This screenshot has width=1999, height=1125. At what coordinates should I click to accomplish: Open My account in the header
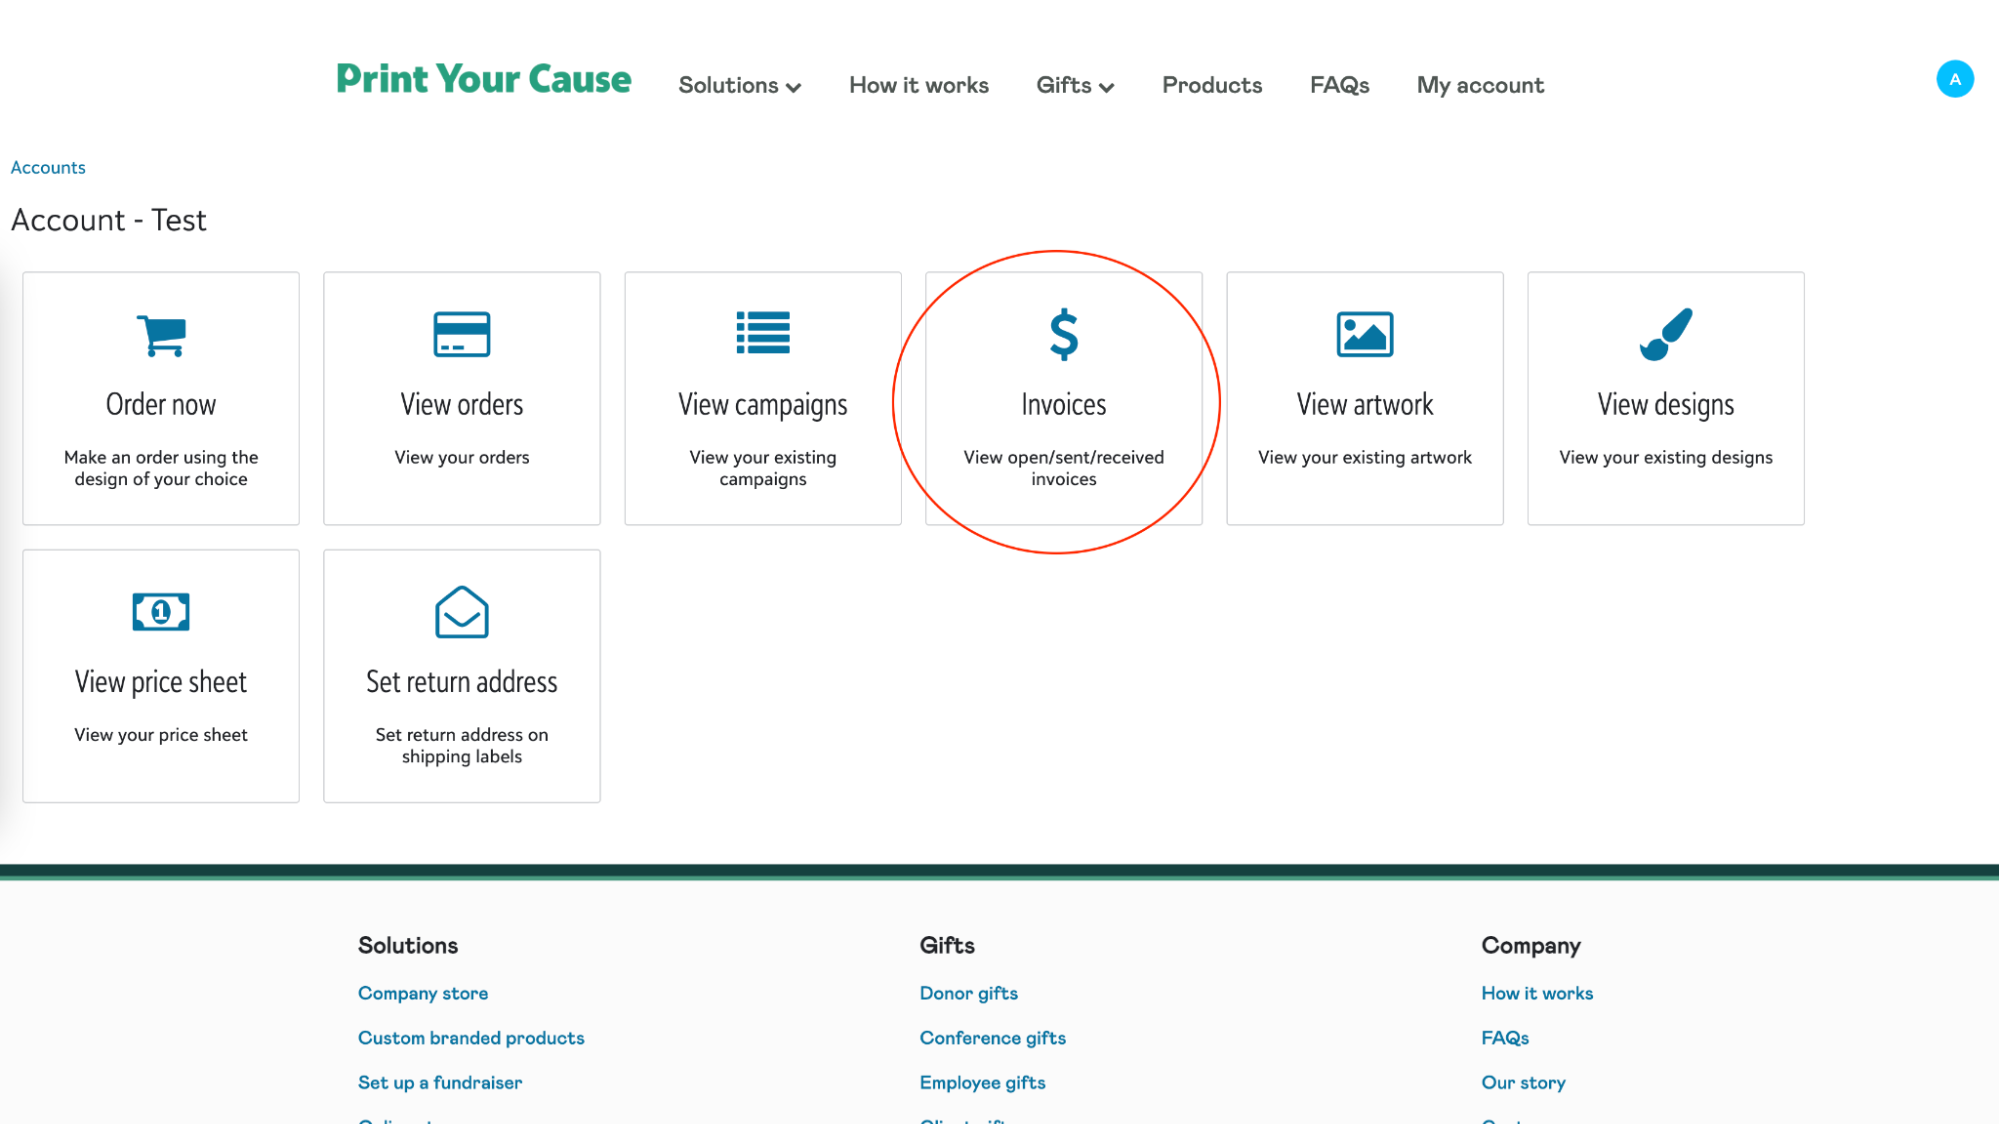tap(1480, 86)
